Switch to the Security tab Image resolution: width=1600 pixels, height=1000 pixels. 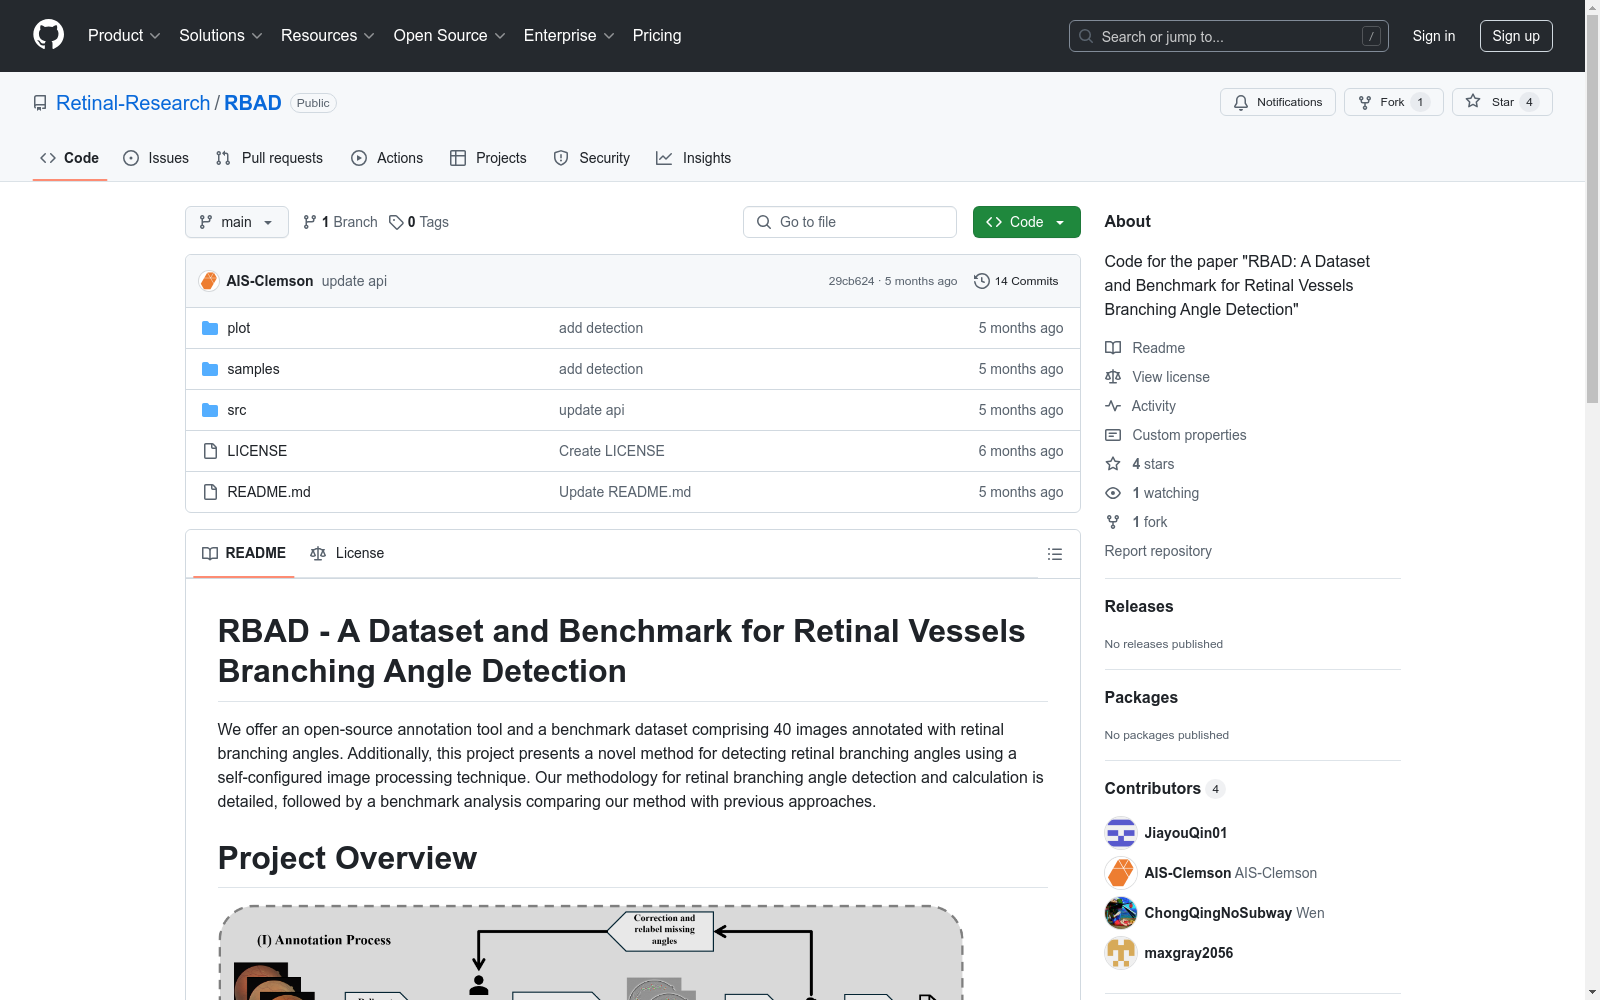click(592, 158)
